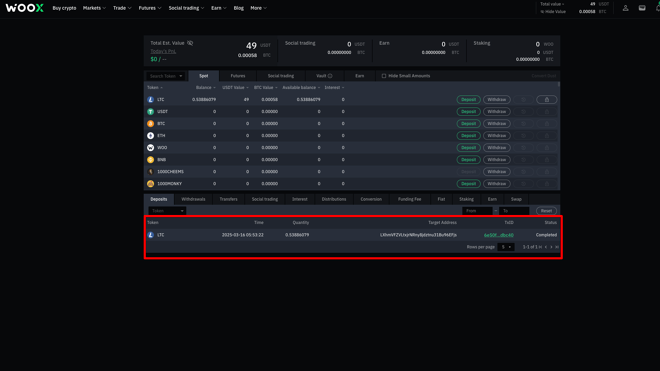The height and width of the screenshot is (371, 660).
Task: Click the BNB coin icon
Action: (150, 160)
